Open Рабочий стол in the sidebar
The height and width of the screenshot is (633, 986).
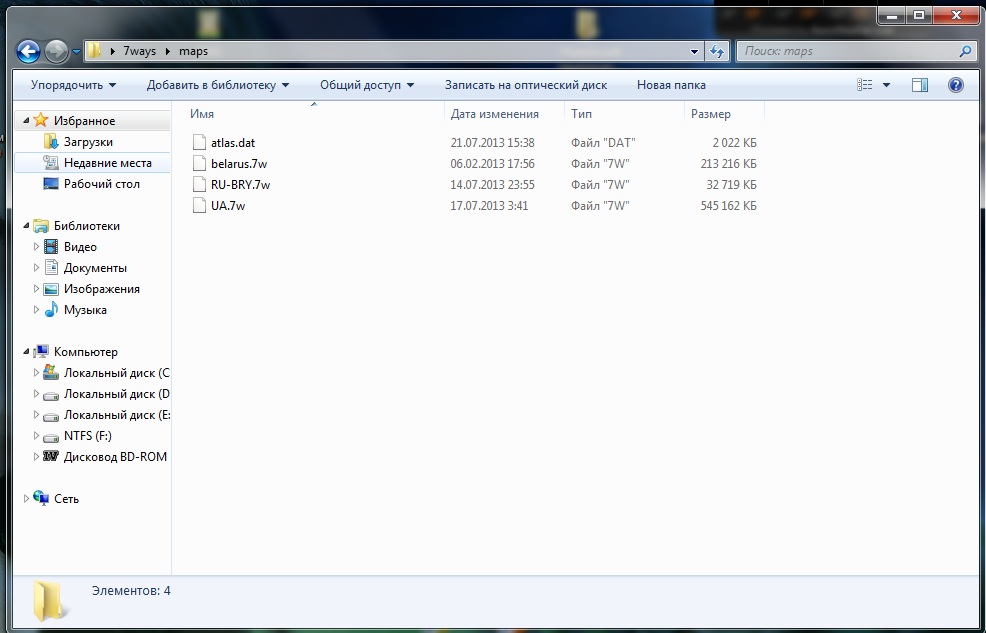click(101, 184)
